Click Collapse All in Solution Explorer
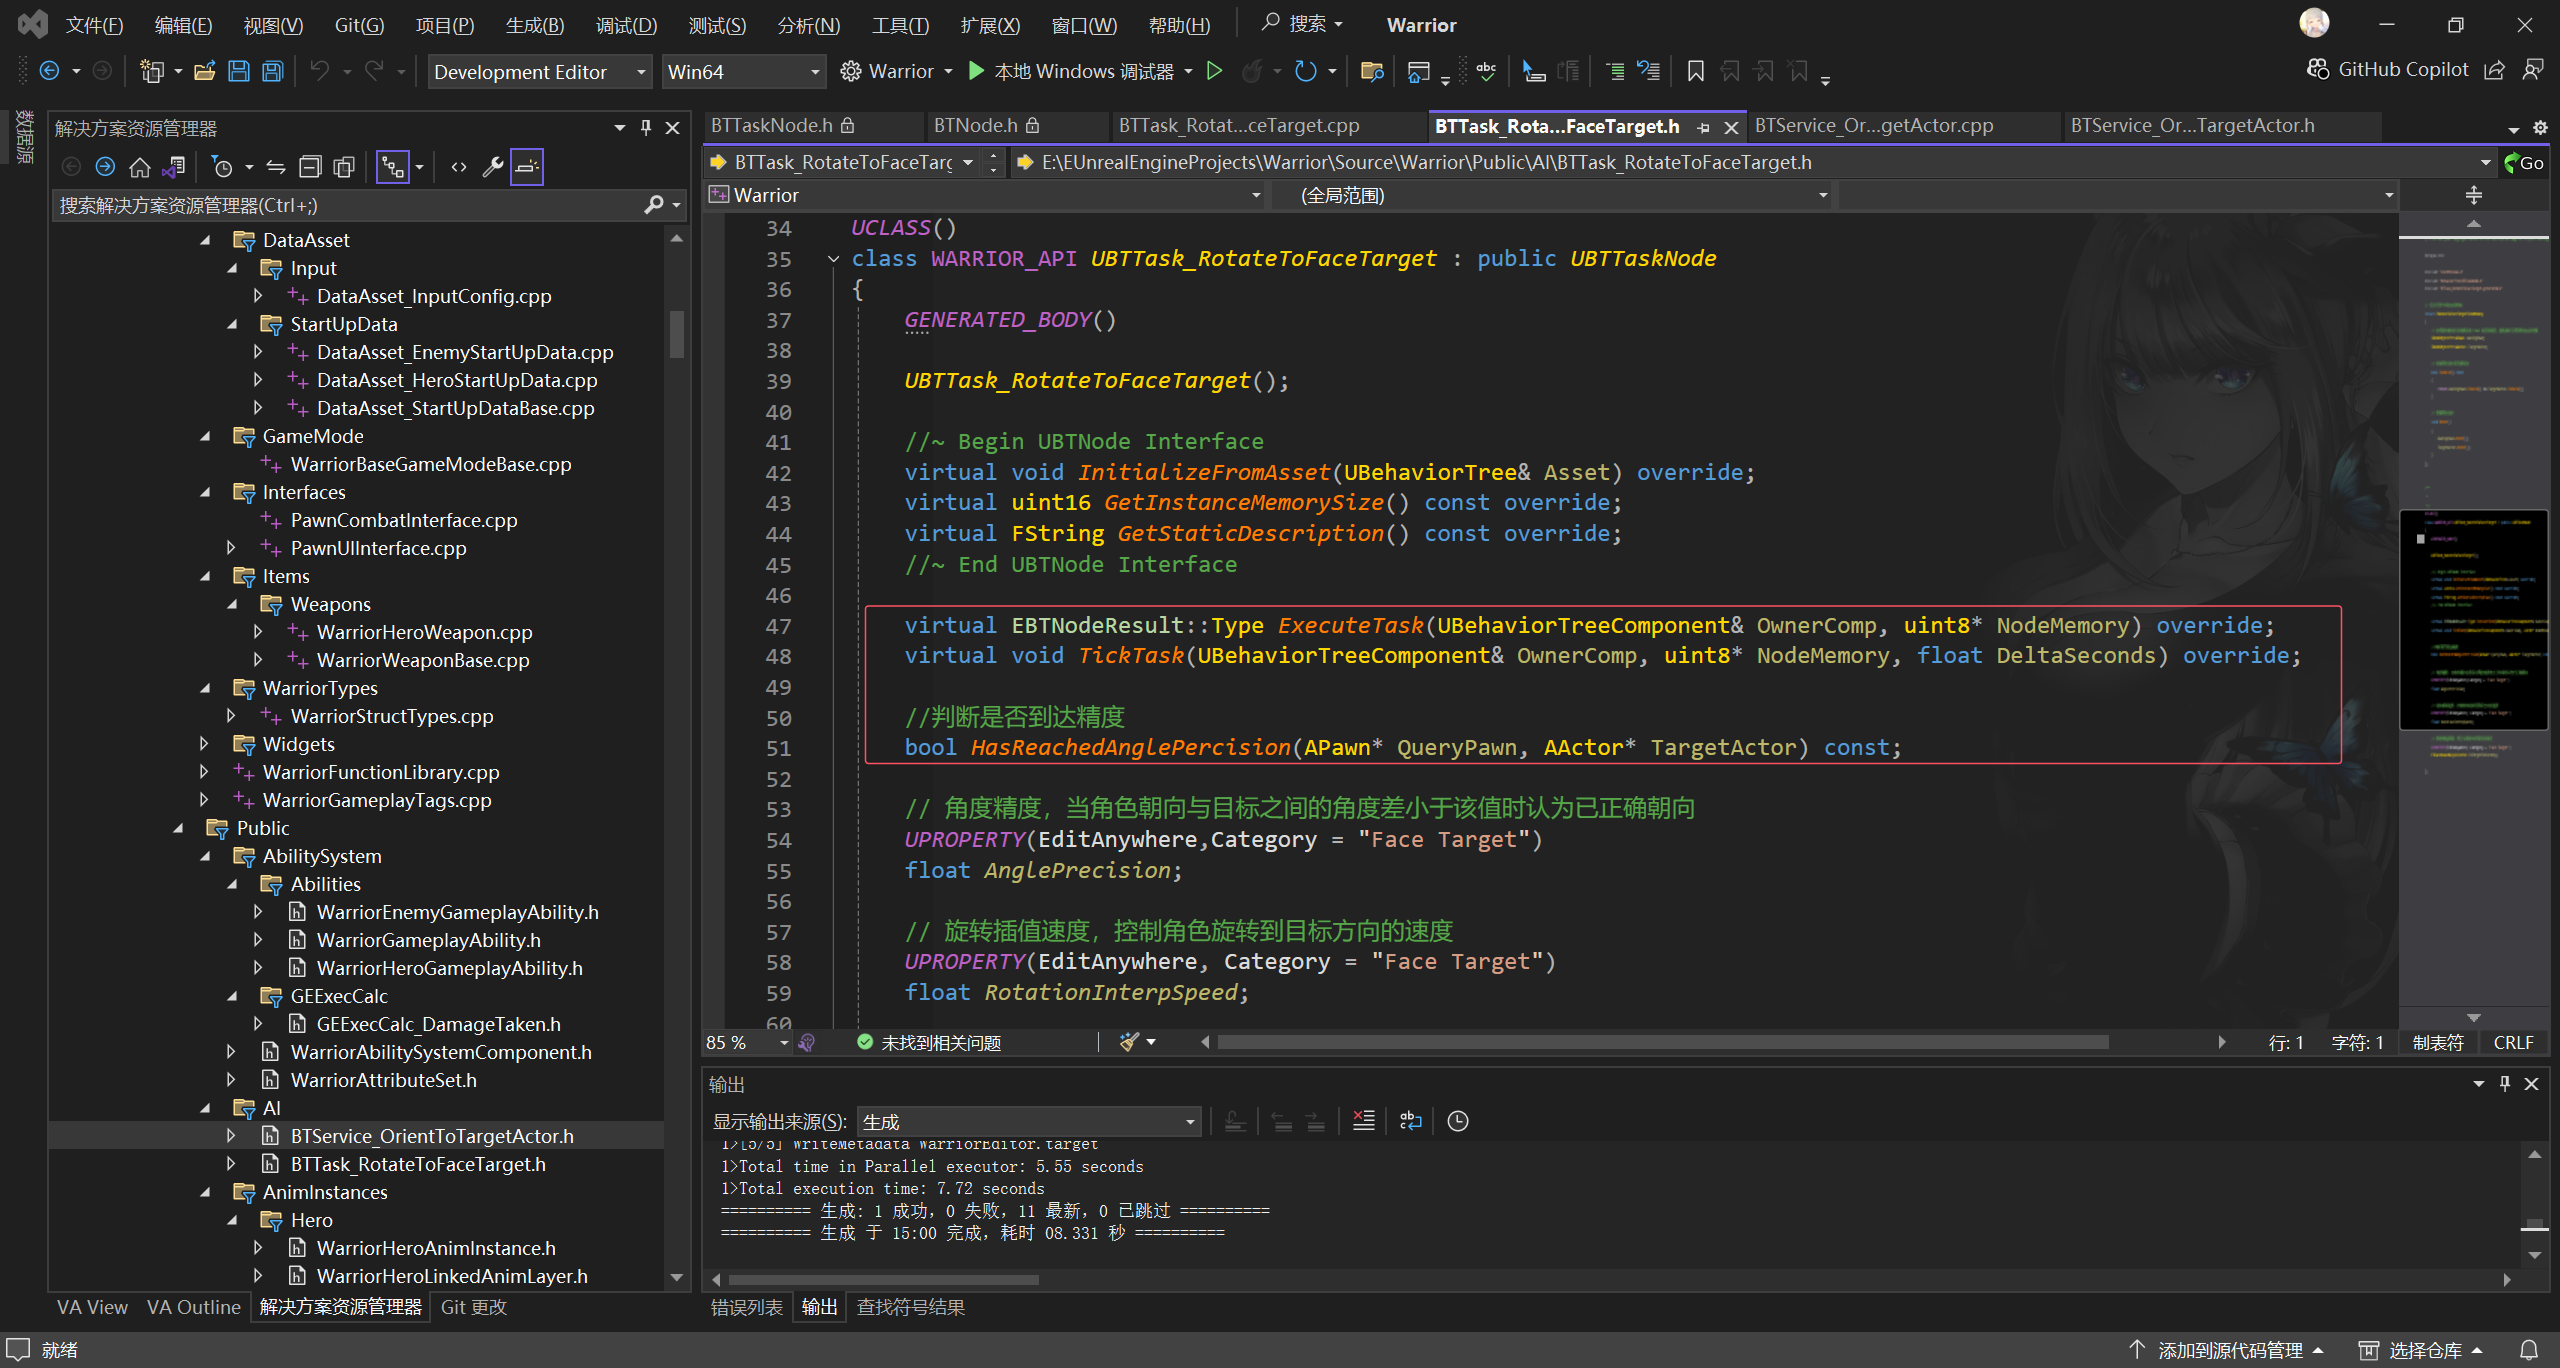Image resolution: width=2560 pixels, height=1368 pixels. 310,167
